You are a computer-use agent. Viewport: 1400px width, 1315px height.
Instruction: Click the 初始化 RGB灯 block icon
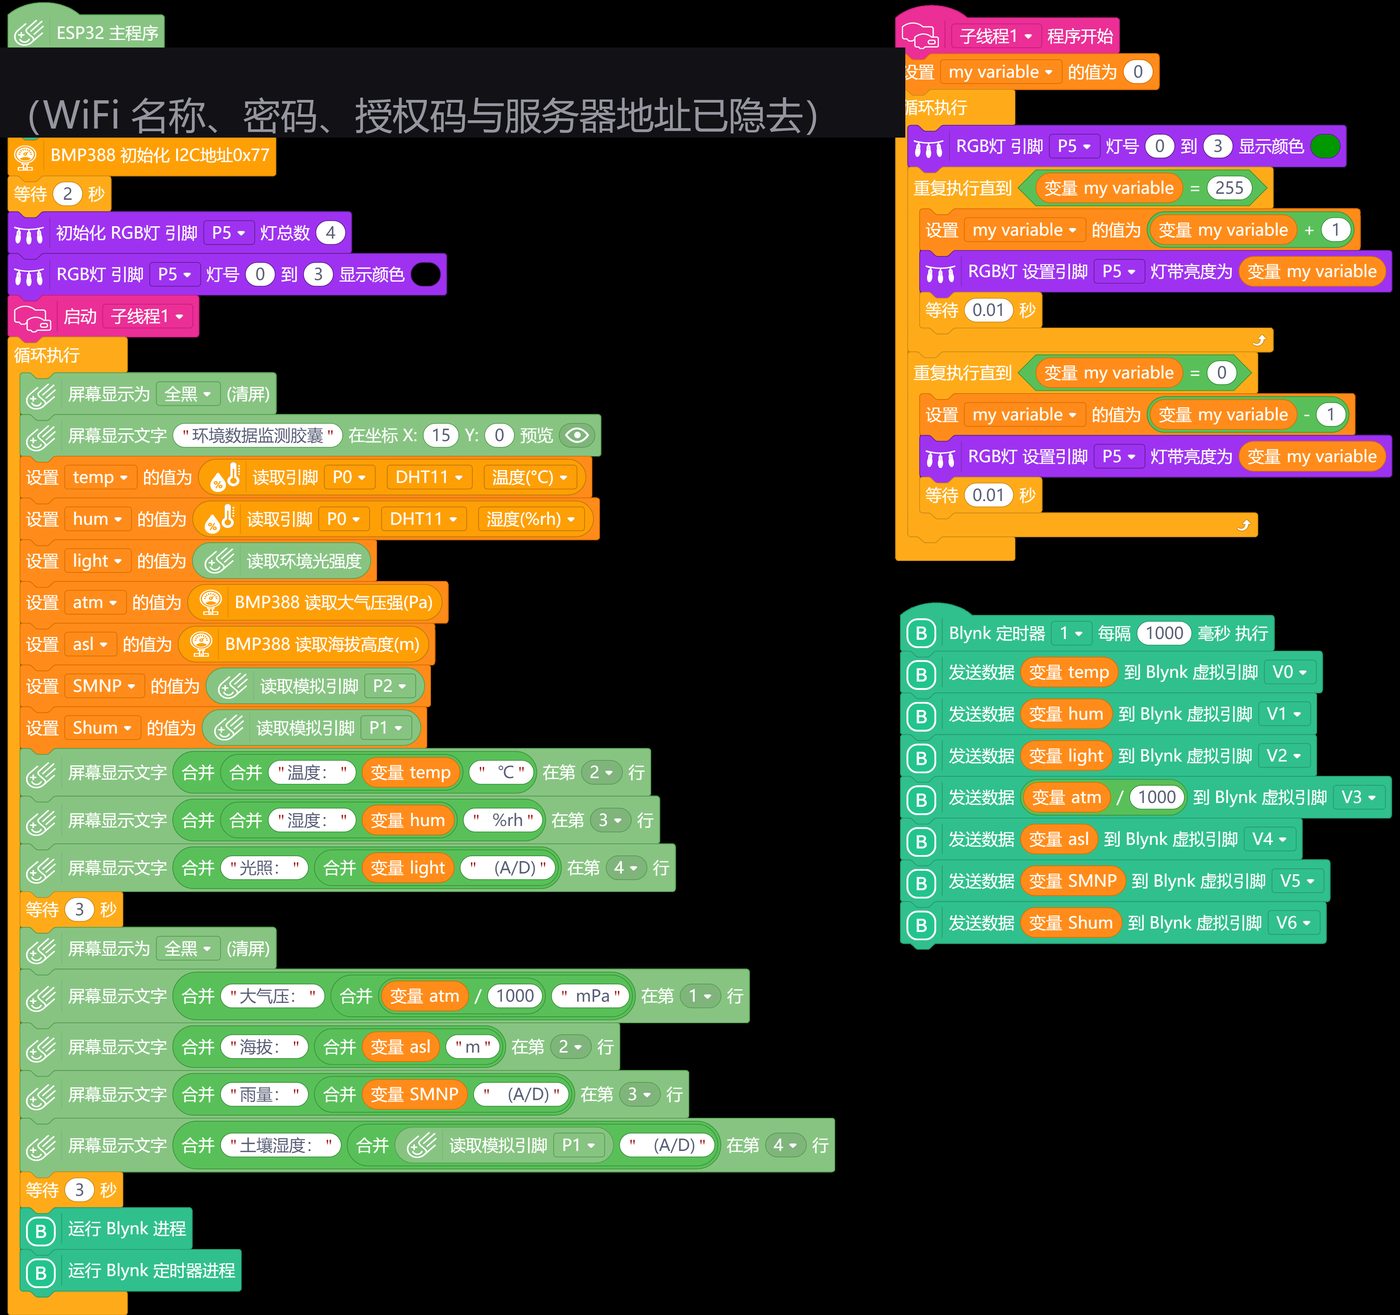click(29, 234)
